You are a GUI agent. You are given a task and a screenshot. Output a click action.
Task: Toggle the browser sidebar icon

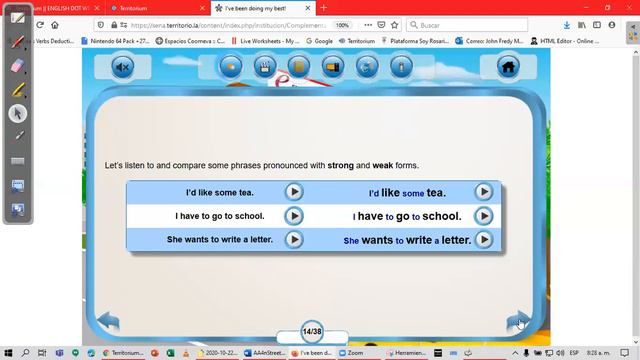(597, 25)
